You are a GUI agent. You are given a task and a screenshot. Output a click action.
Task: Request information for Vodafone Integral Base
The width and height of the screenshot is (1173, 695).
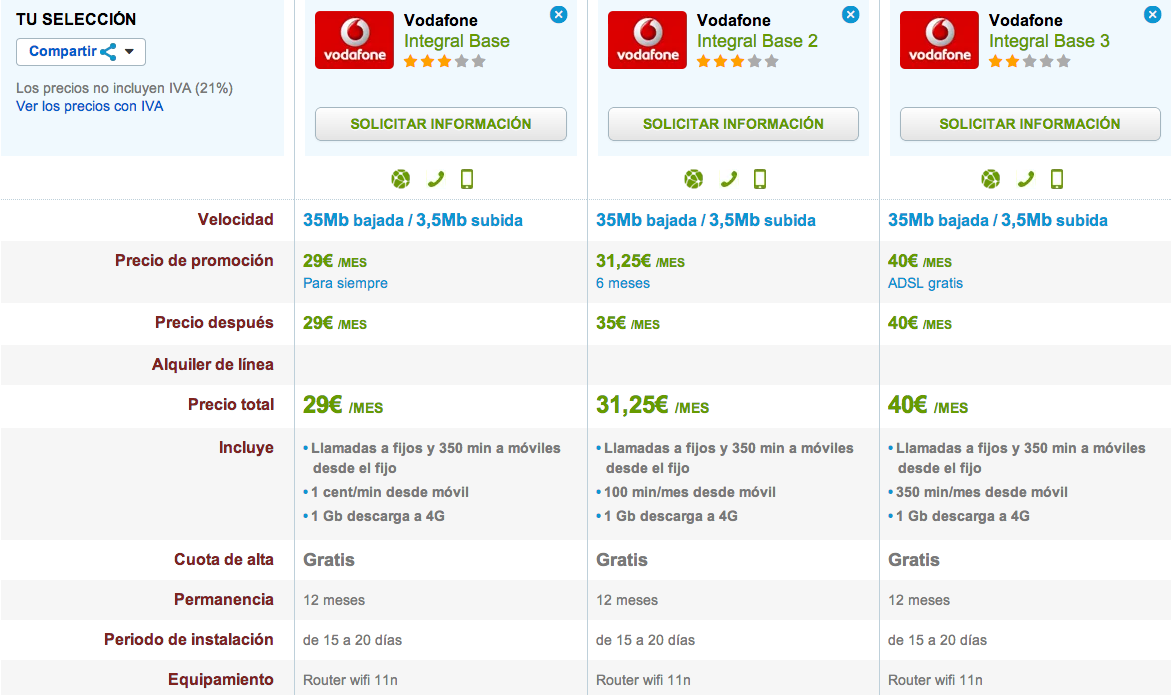point(441,124)
